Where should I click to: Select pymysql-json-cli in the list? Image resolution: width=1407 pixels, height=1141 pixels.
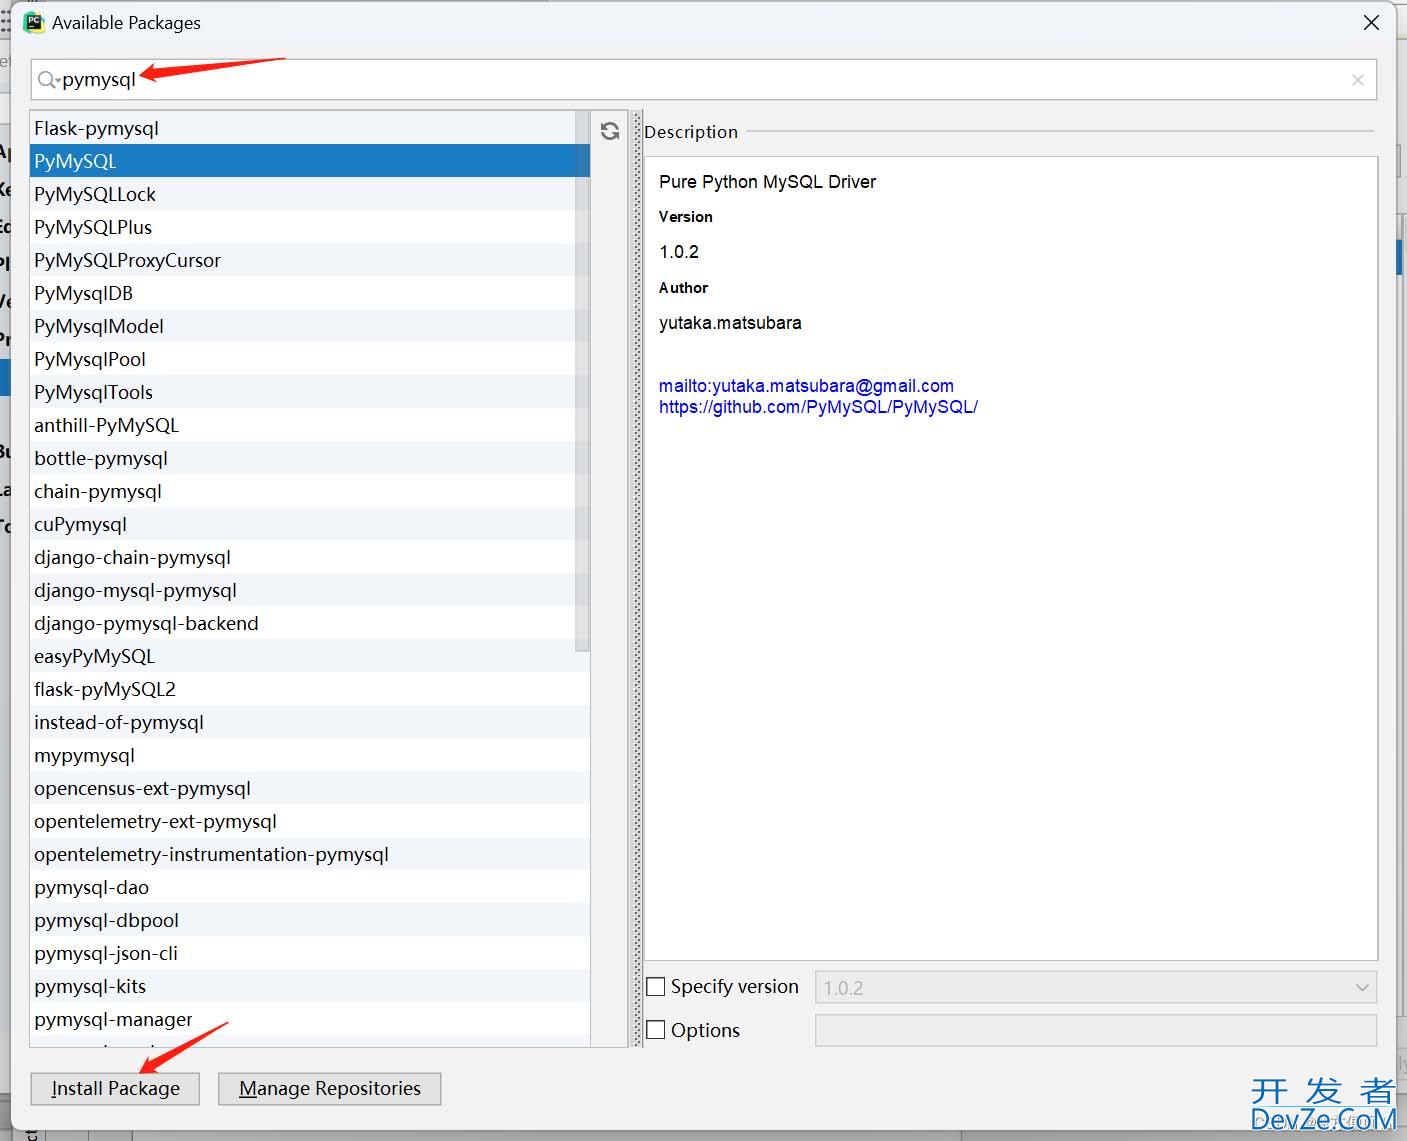310,953
